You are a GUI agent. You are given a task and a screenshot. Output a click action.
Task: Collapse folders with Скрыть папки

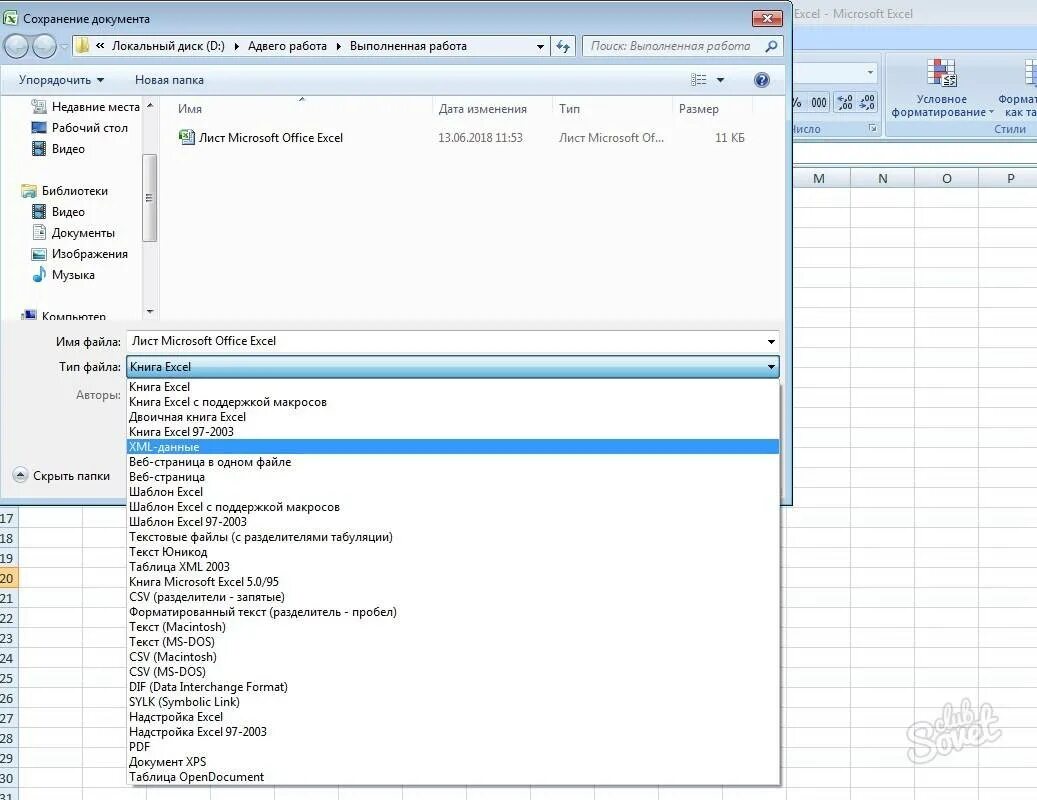(62, 476)
